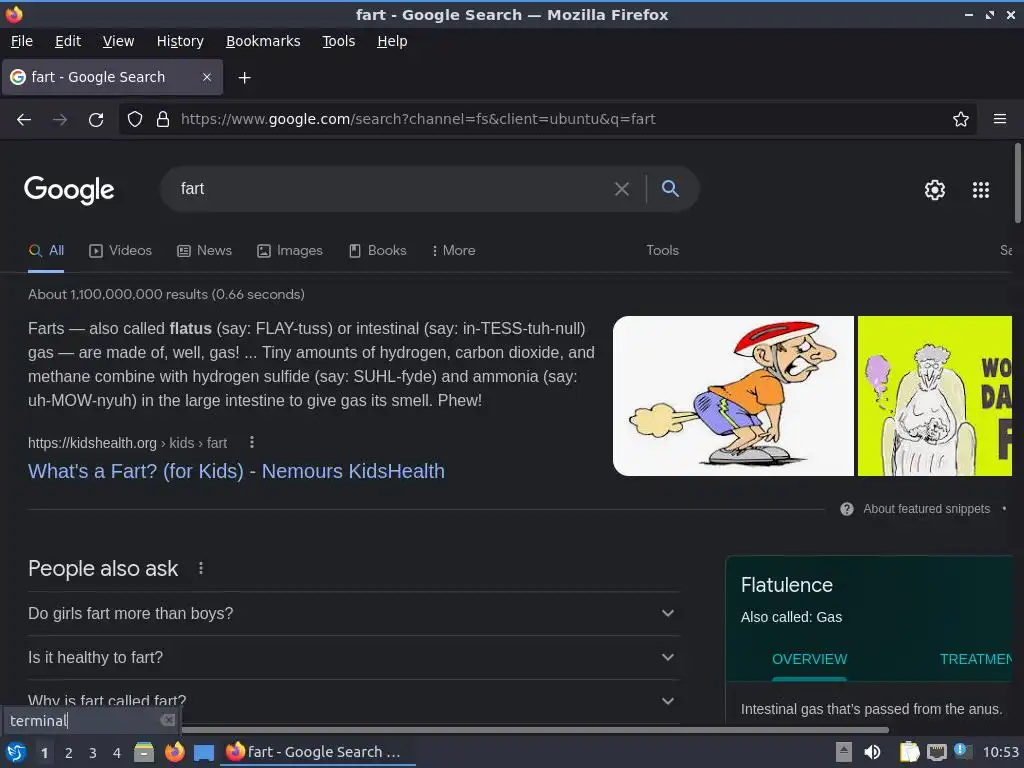Screen dimensions: 1024x768
Task: Click the Firefox window taskbar button
Action: pyautogui.click(x=318, y=752)
